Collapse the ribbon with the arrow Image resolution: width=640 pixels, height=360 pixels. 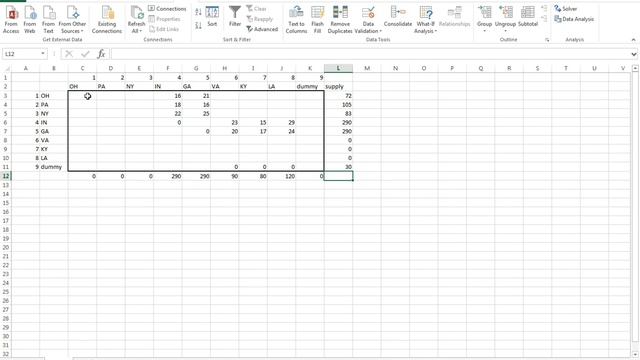633,40
